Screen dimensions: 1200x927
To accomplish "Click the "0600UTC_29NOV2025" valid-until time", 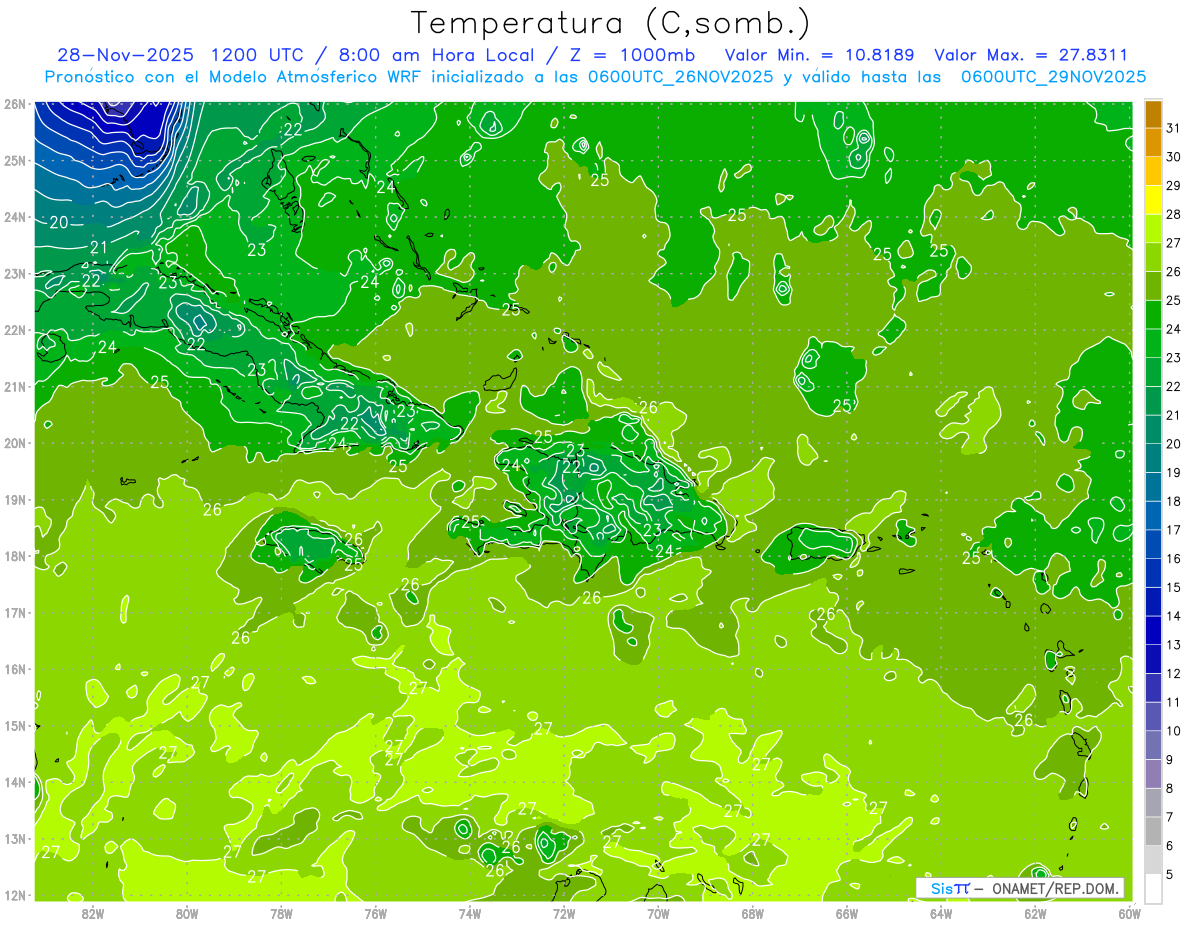I will tap(1054, 77).
